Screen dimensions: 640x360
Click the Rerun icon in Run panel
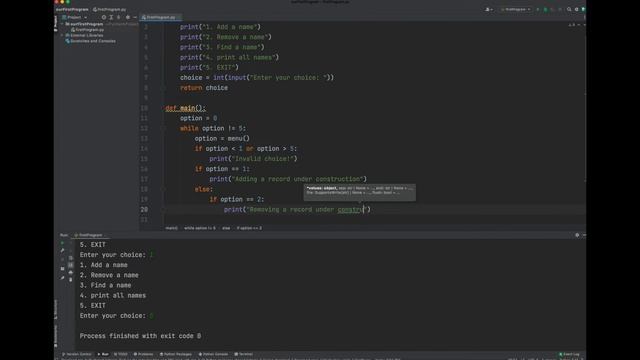[62, 244]
